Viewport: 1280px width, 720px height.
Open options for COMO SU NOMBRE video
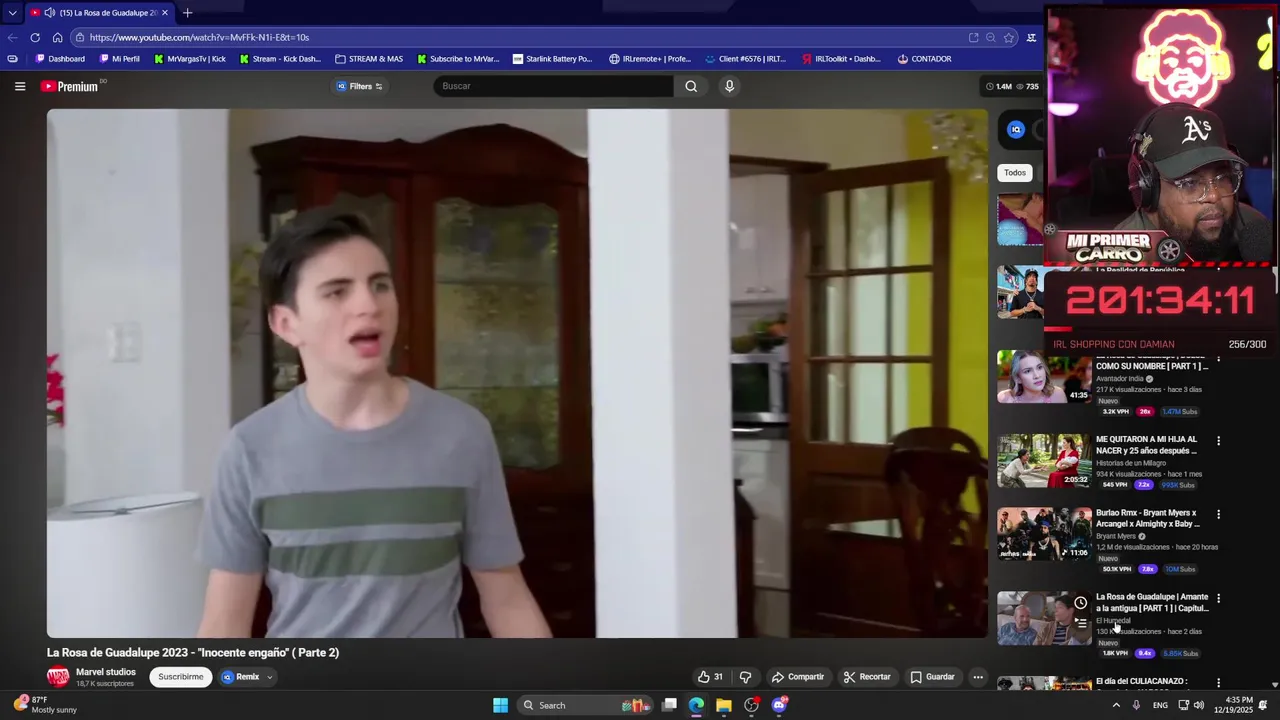1218,357
